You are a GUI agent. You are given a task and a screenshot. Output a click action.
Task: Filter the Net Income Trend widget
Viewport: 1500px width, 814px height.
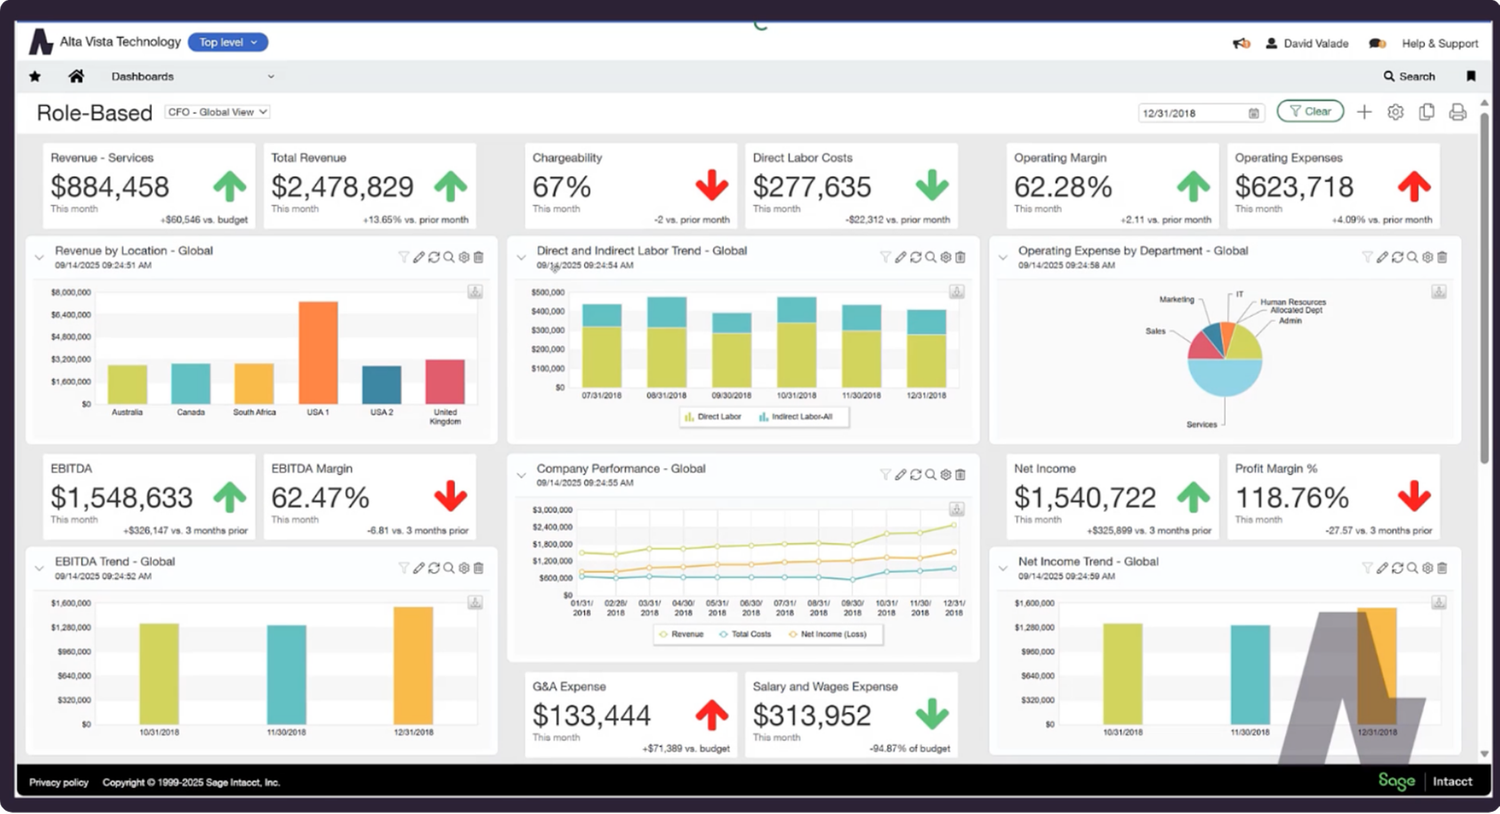(1367, 568)
